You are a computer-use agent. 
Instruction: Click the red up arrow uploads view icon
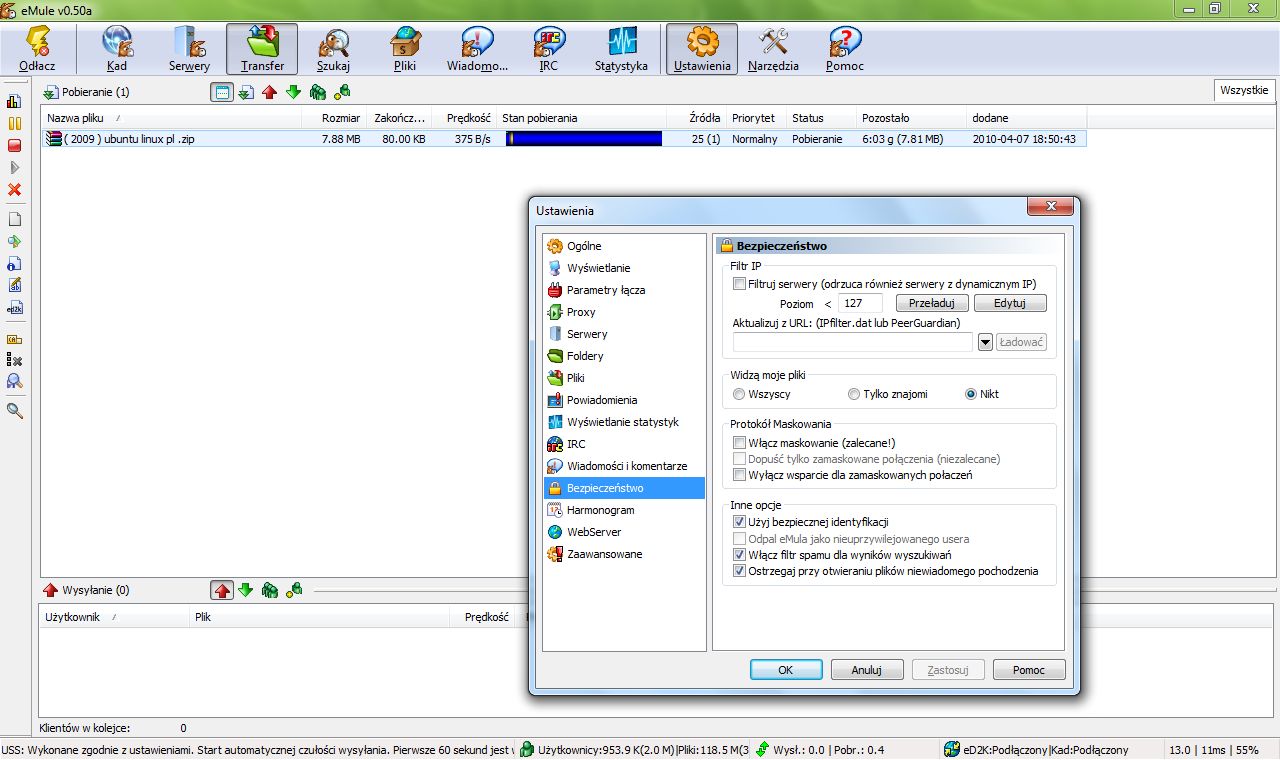point(269,92)
